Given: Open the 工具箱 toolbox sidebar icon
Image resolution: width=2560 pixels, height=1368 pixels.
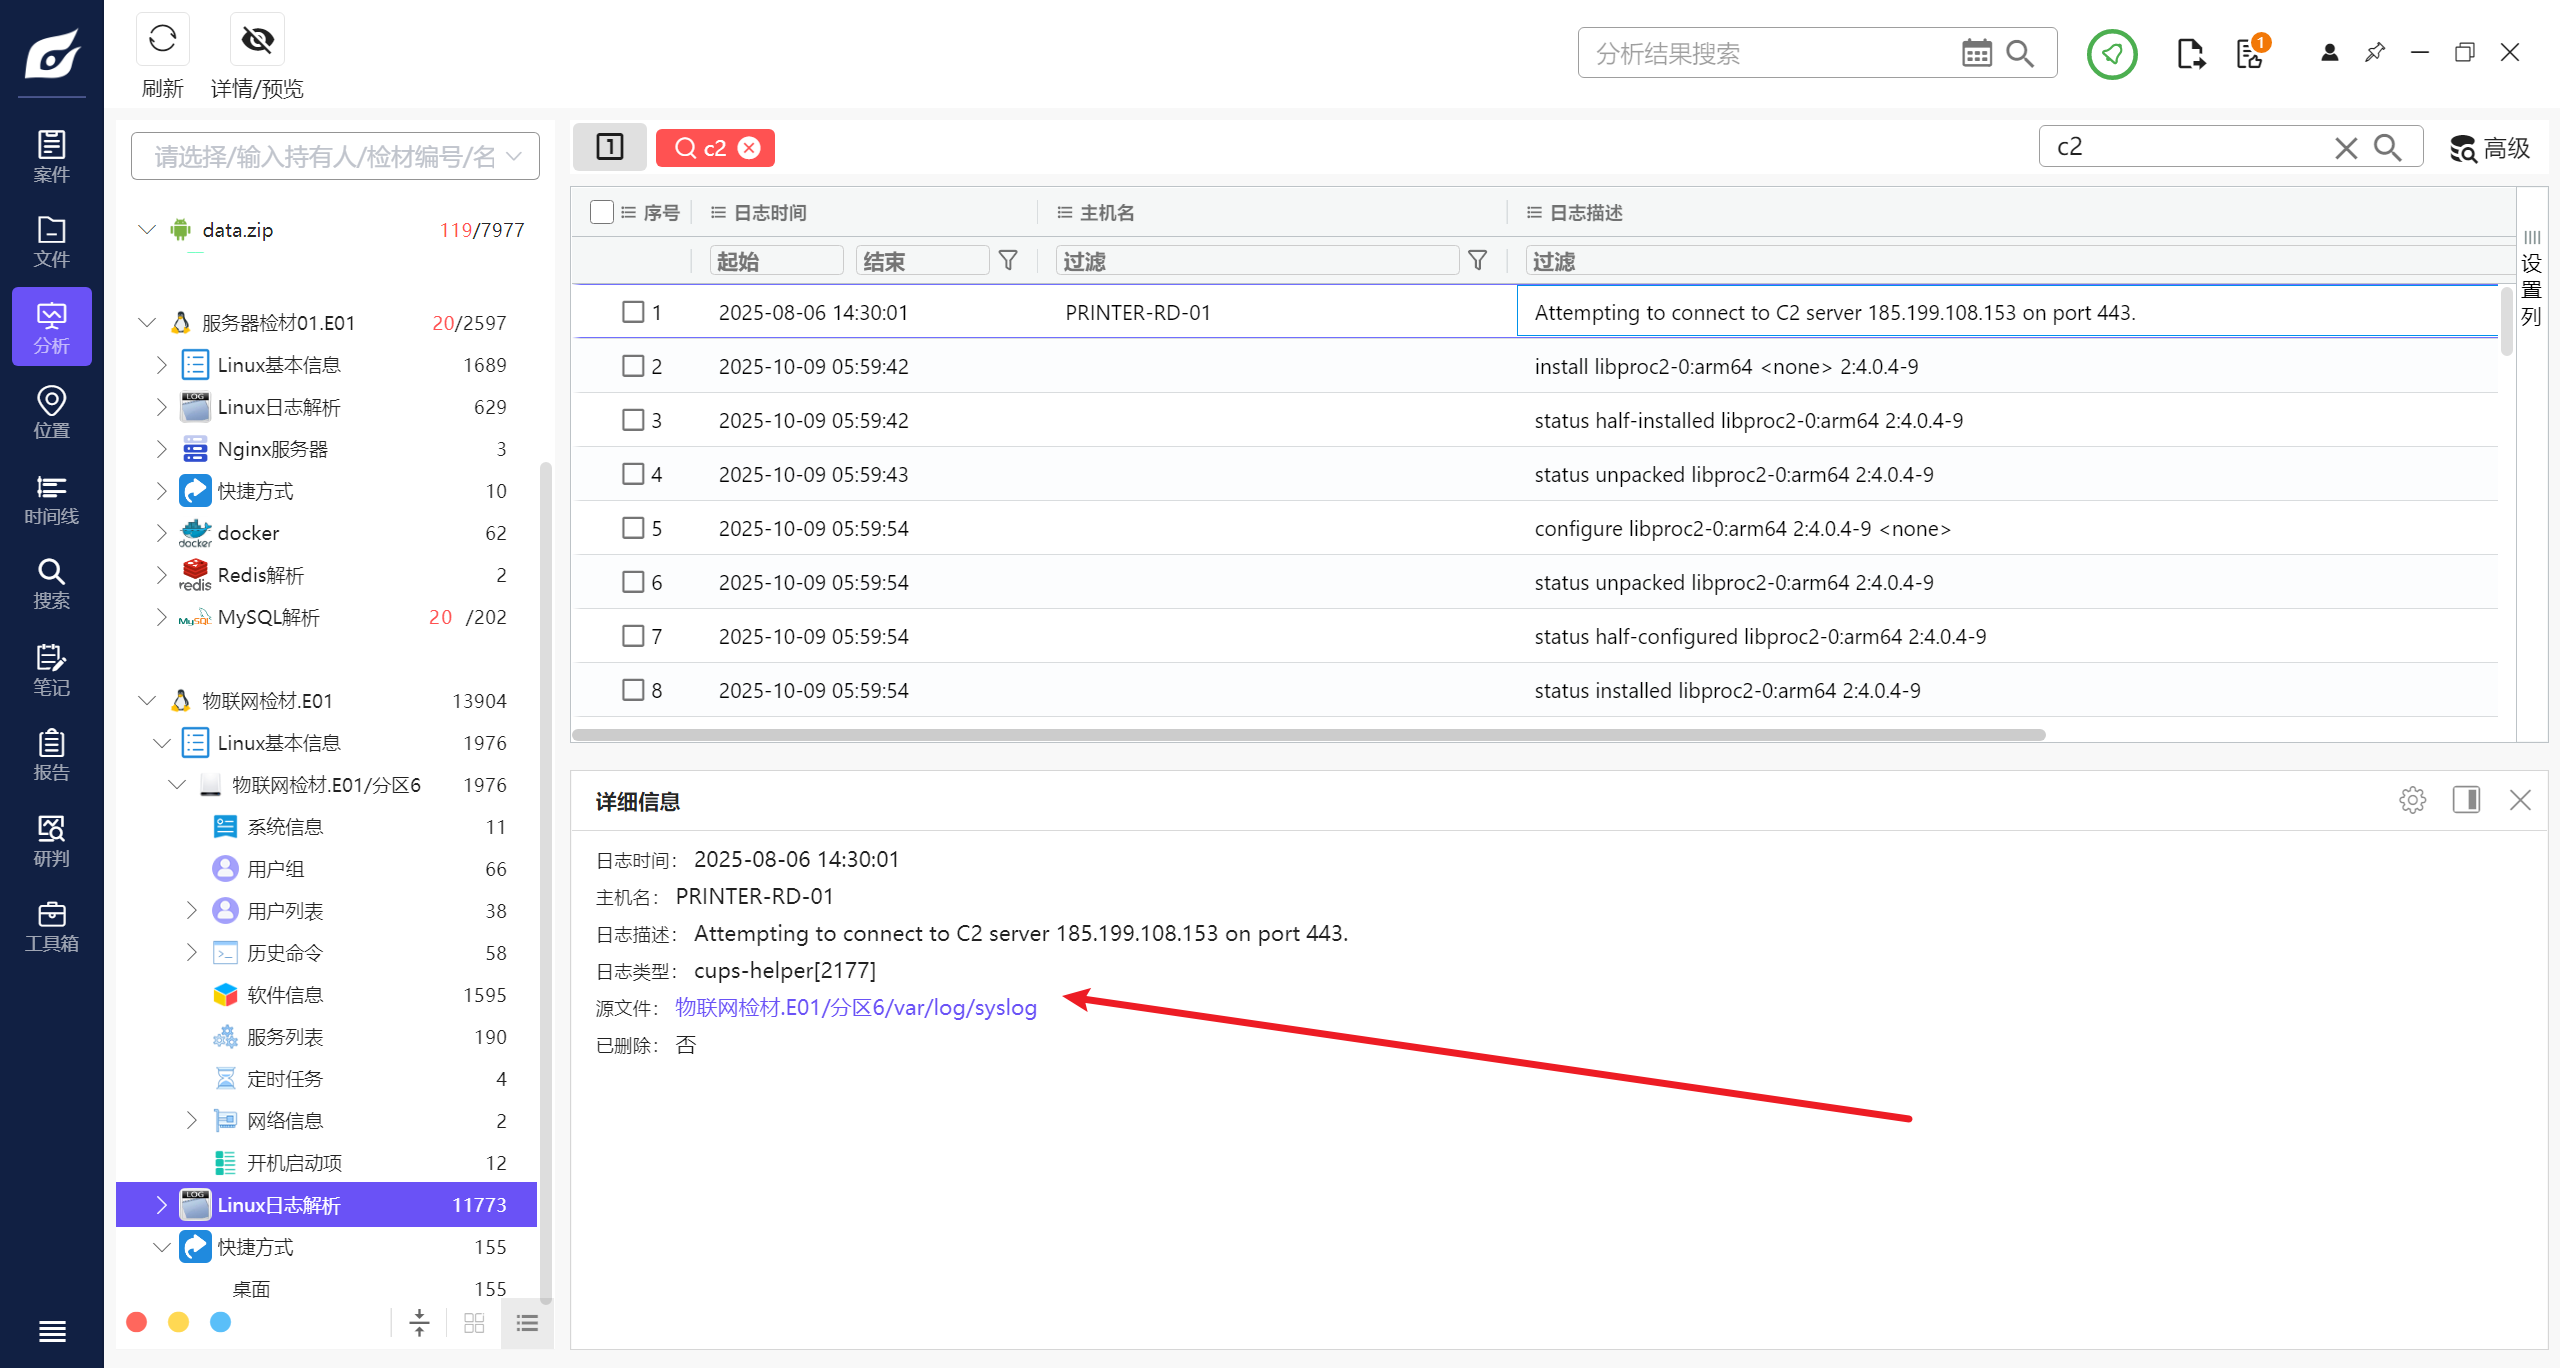Looking at the screenshot, I should point(51,926).
